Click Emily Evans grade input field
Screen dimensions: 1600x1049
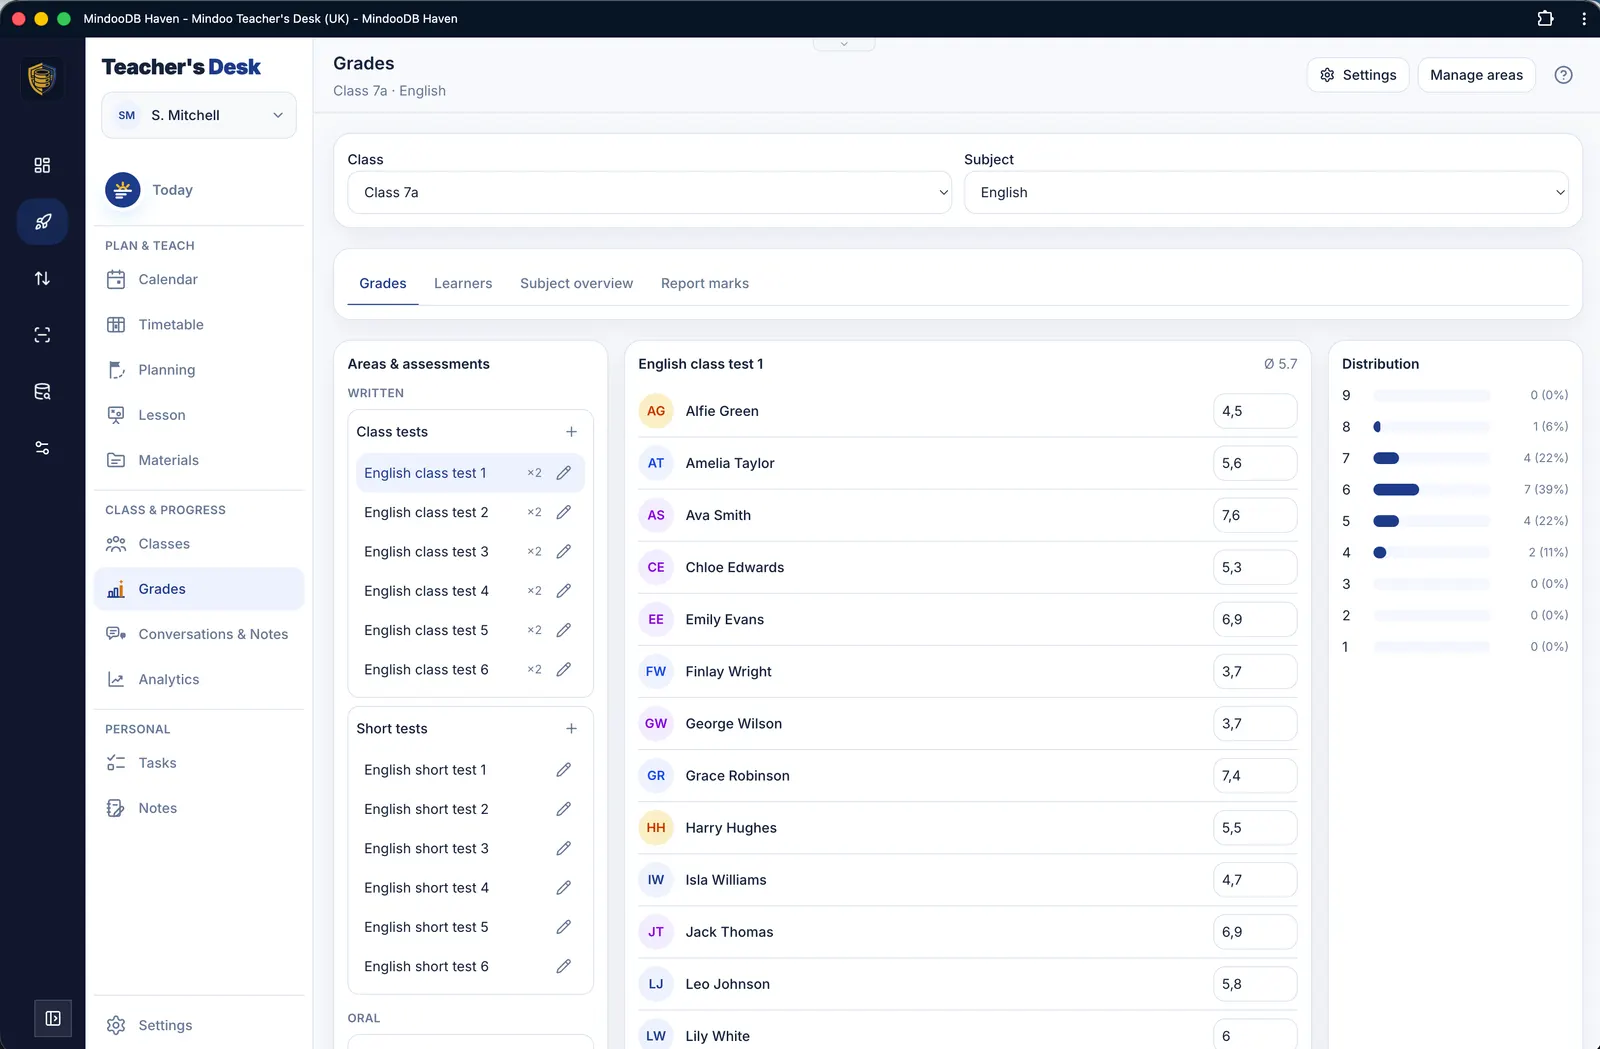[x=1255, y=620]
